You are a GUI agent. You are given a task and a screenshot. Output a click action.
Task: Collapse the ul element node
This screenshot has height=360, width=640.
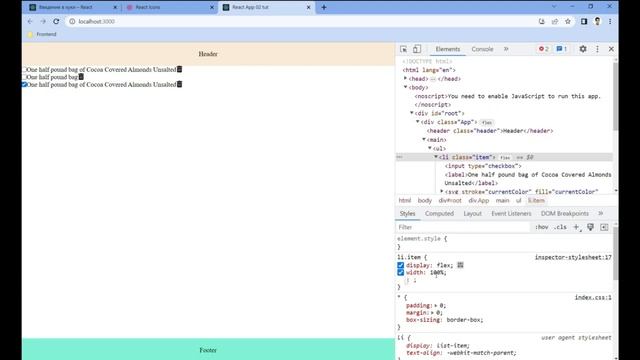coord(430,148)
